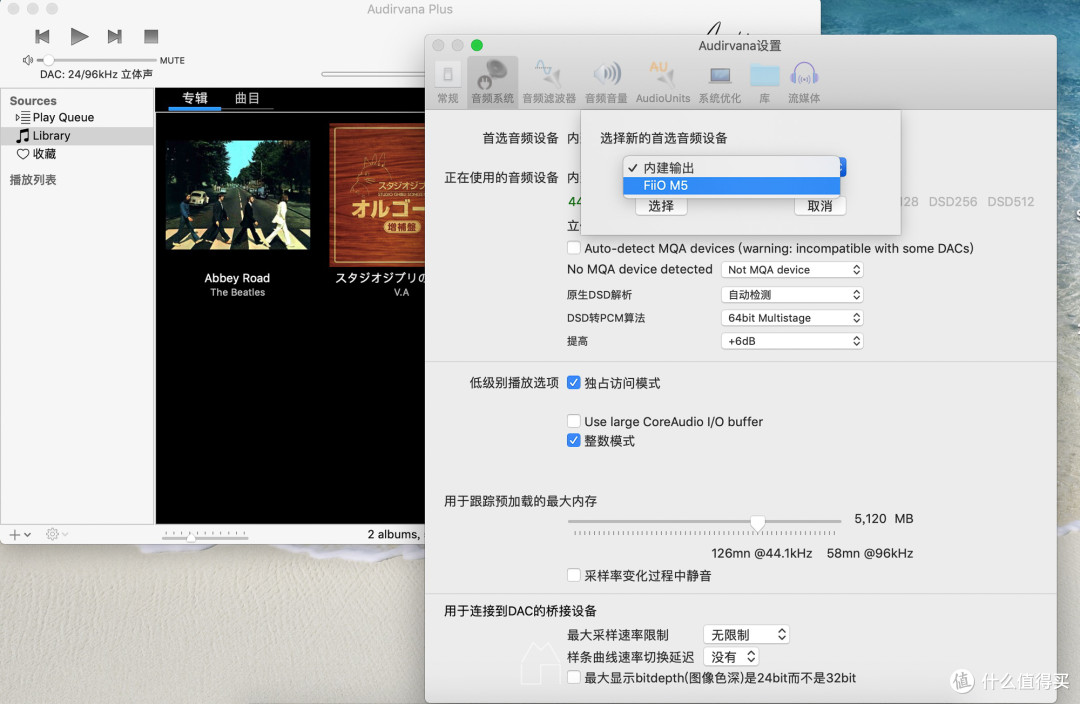Click The Beatles artist name
Viewport: 1080px width, 704px height.
(x=238, y=293)
